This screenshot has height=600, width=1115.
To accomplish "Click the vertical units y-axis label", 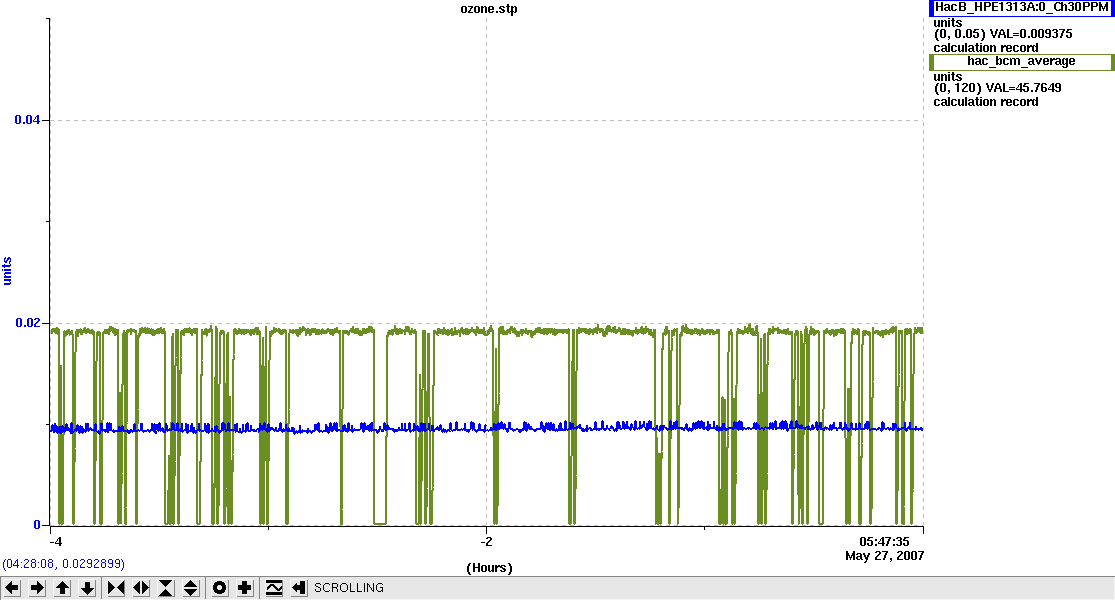I will coord(8,271).
